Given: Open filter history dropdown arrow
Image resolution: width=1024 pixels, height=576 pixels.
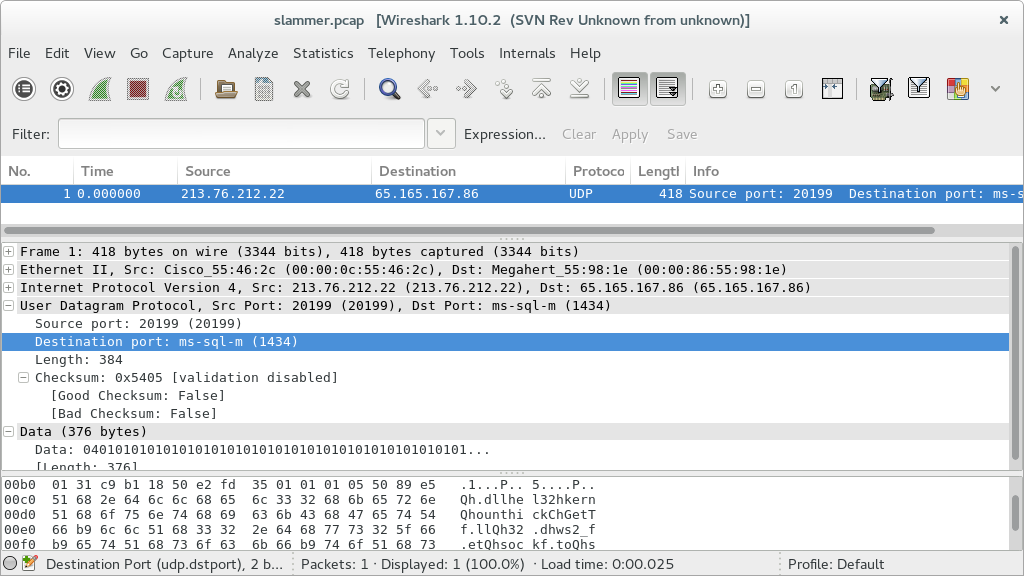Looking at the screenshot, I should click(441, 134).
